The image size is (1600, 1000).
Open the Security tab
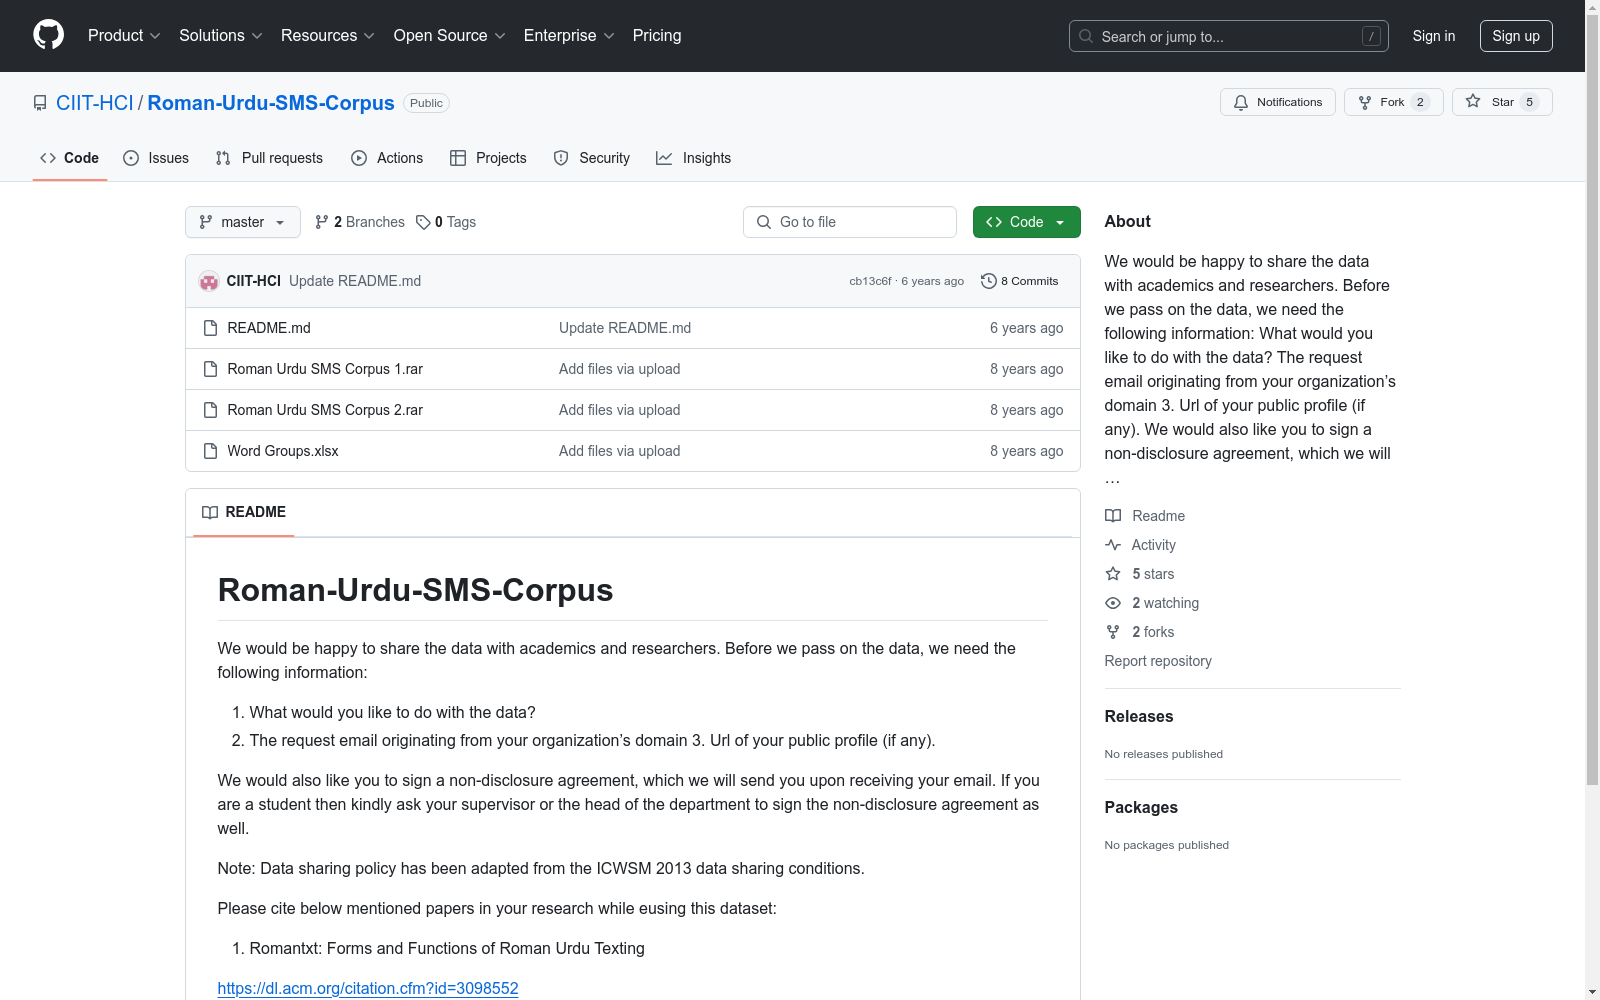(592, 158)
